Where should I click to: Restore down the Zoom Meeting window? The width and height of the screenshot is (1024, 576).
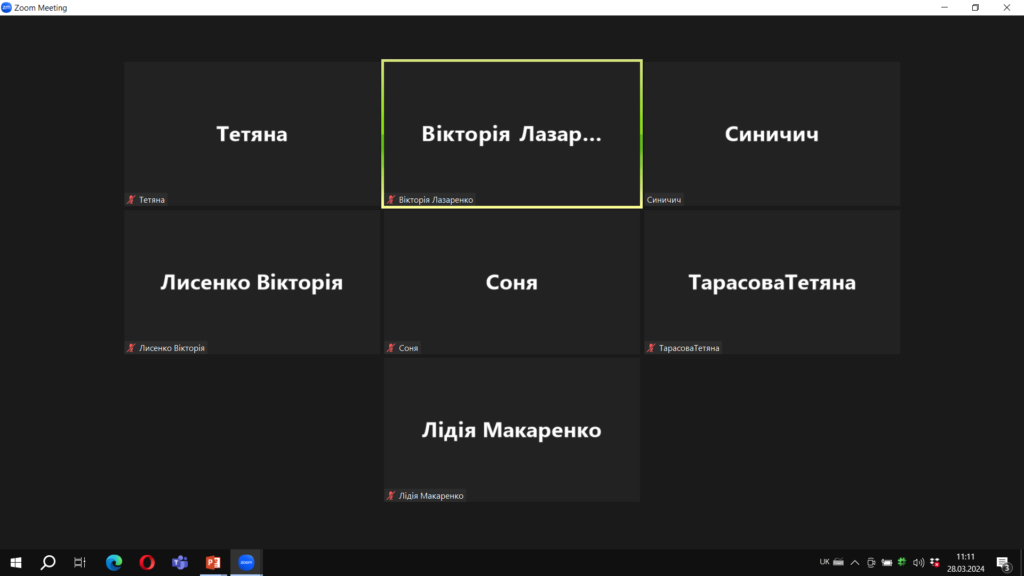pyautogui.click(x=976, y=7)
